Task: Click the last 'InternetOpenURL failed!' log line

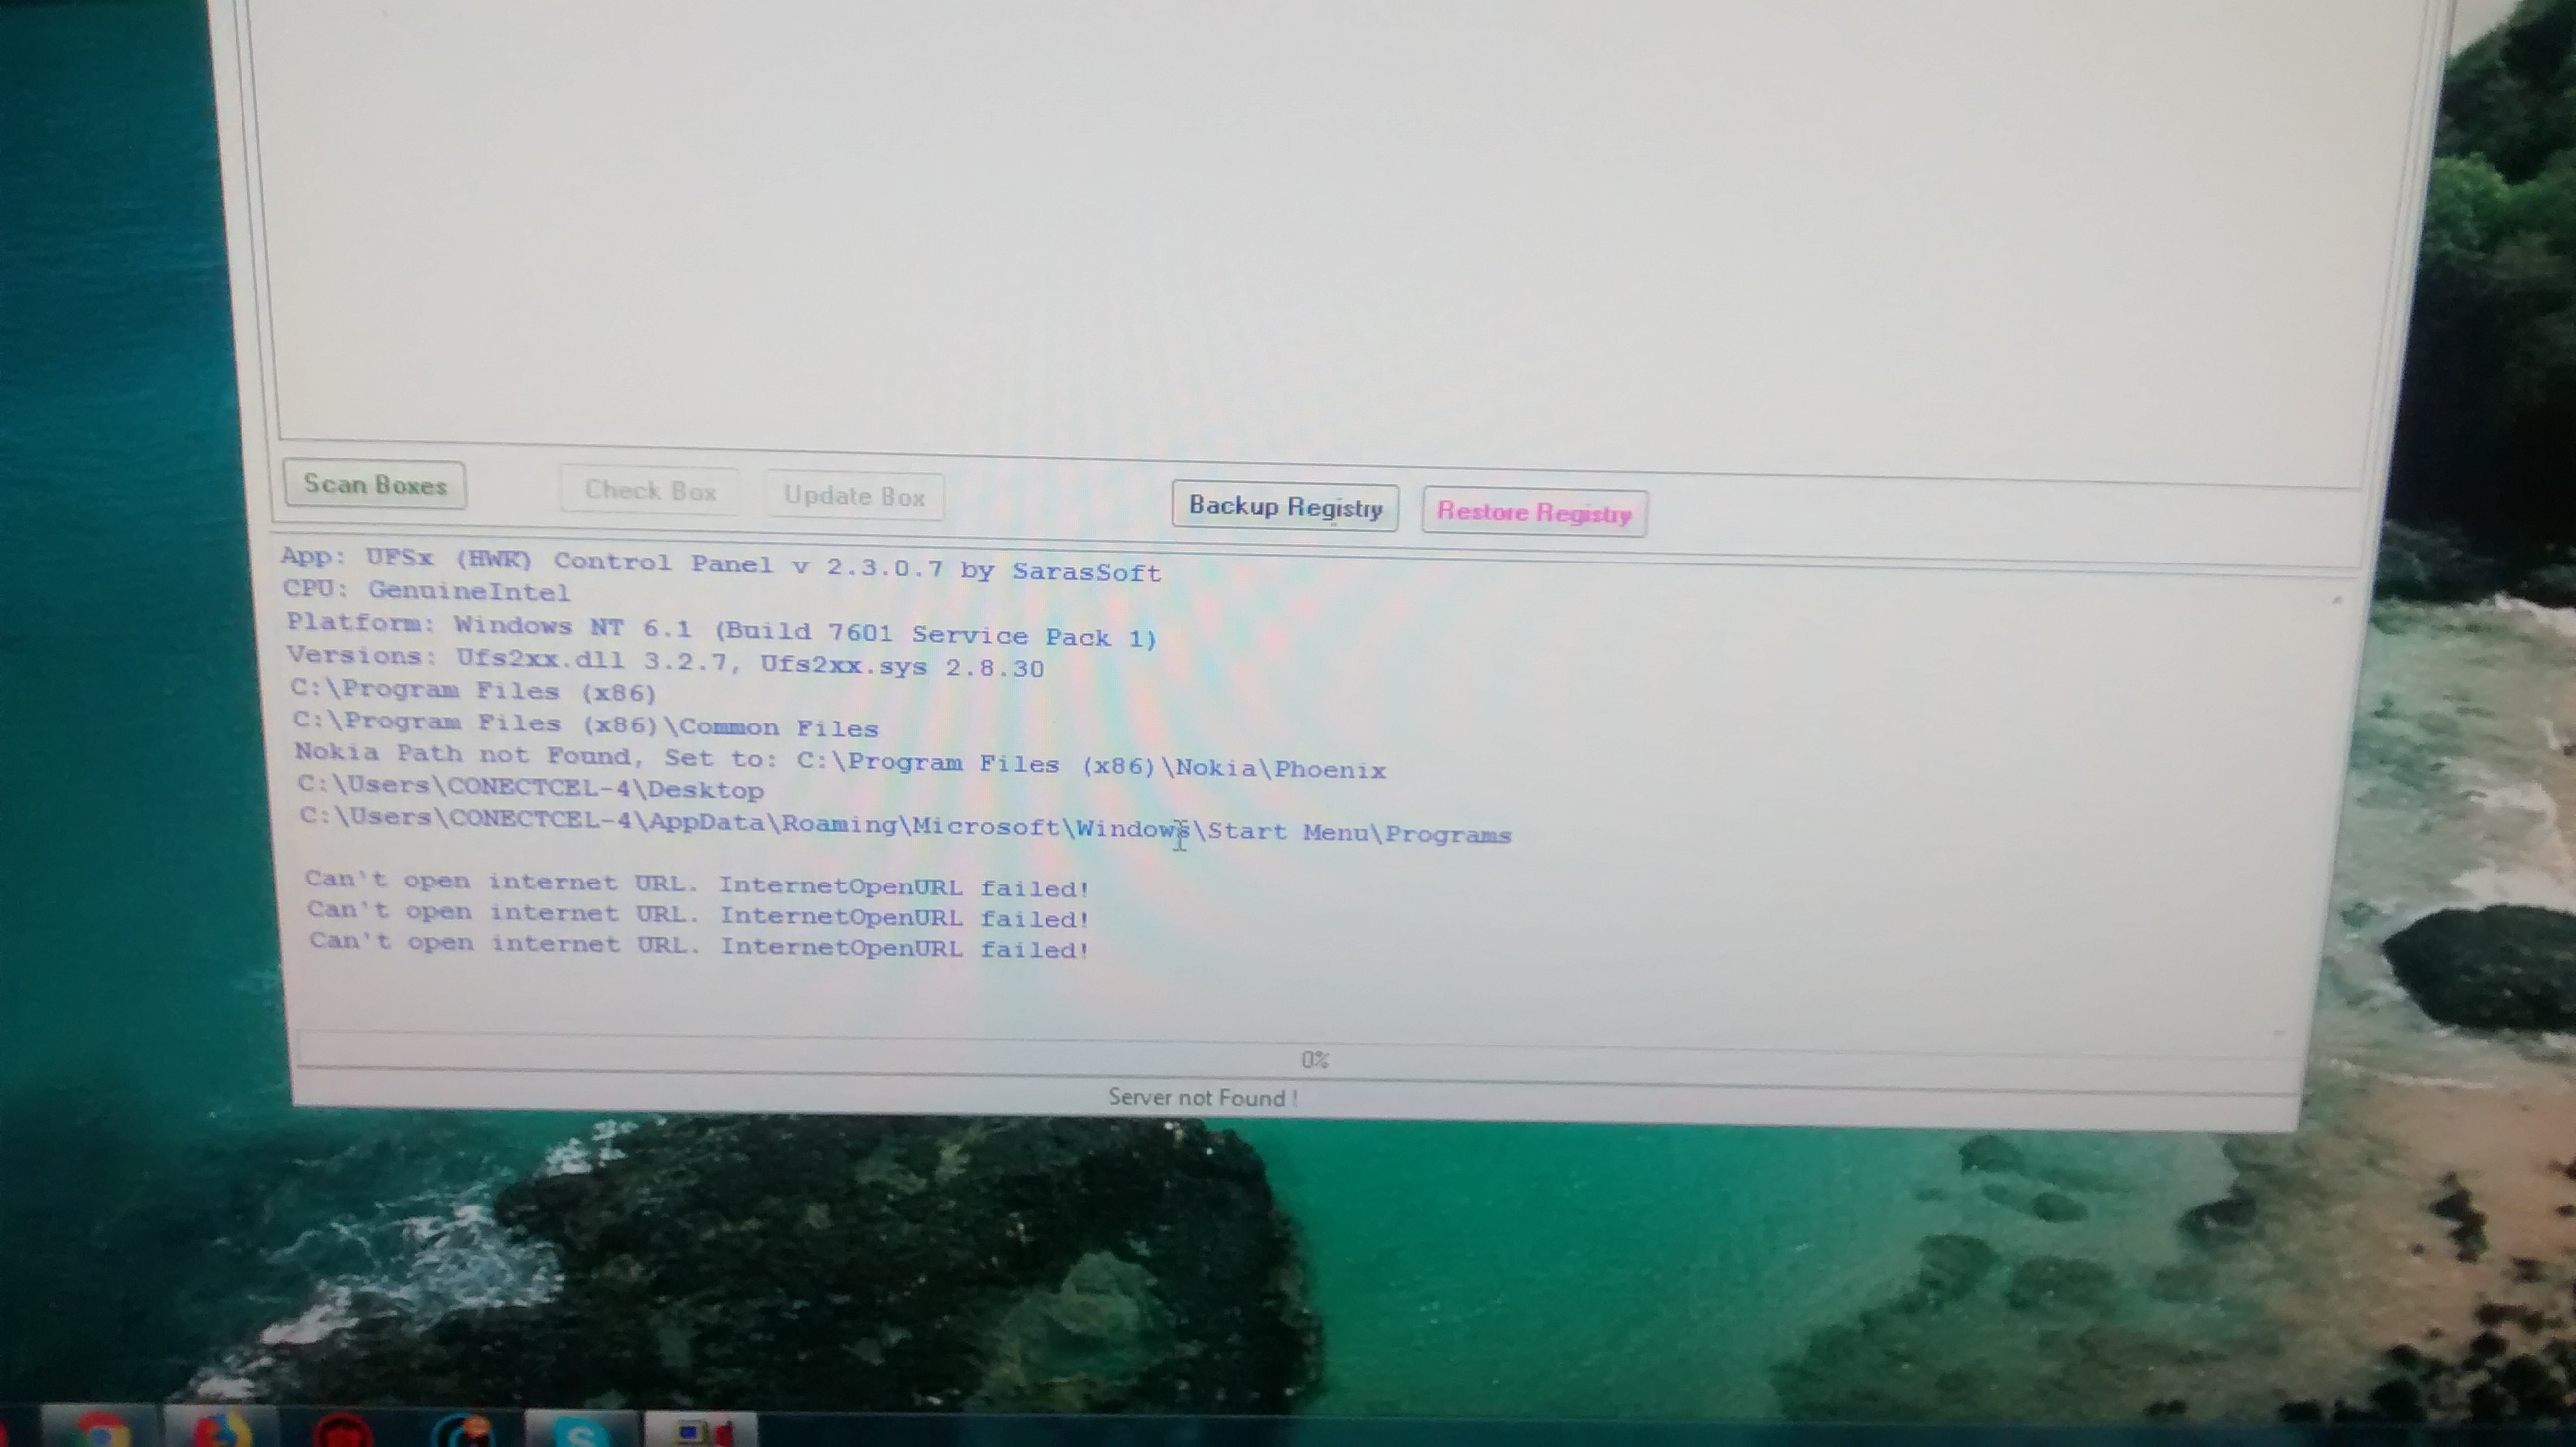Action: click(700, 945)
